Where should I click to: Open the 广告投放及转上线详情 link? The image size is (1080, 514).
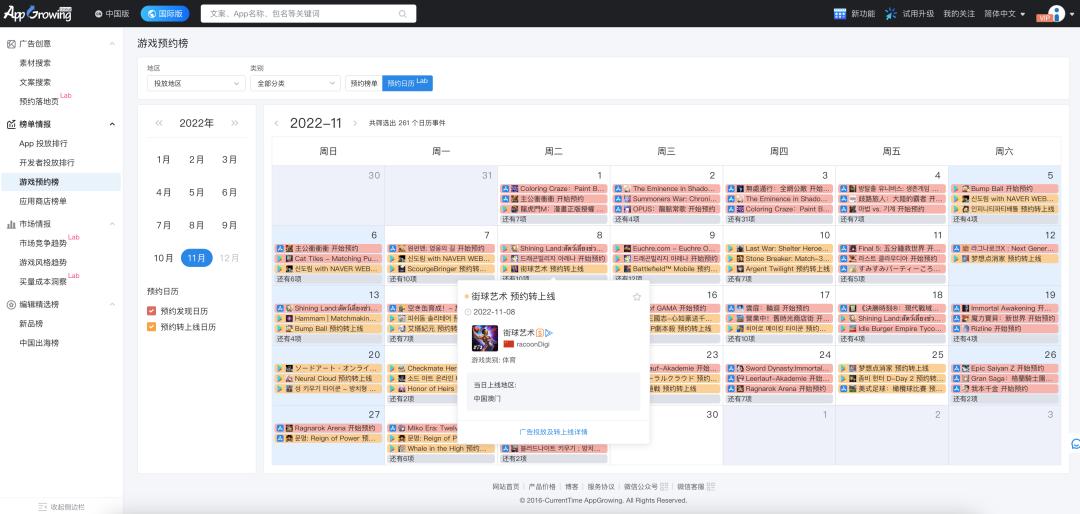coord(553,432)
